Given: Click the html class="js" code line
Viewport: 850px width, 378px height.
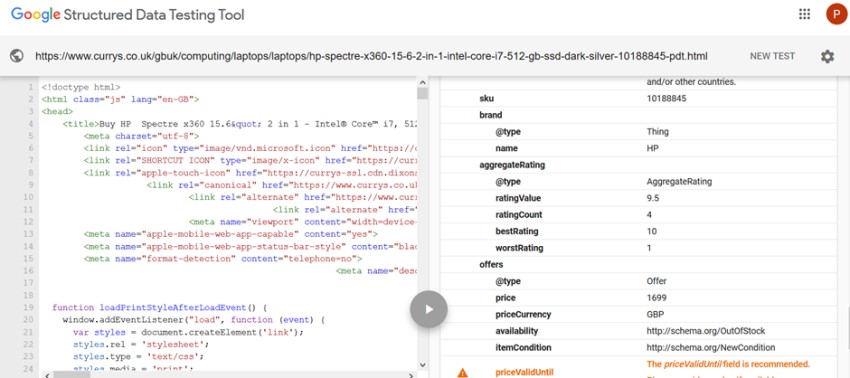Looking at the screenshot, I should [x=120, y=99].
